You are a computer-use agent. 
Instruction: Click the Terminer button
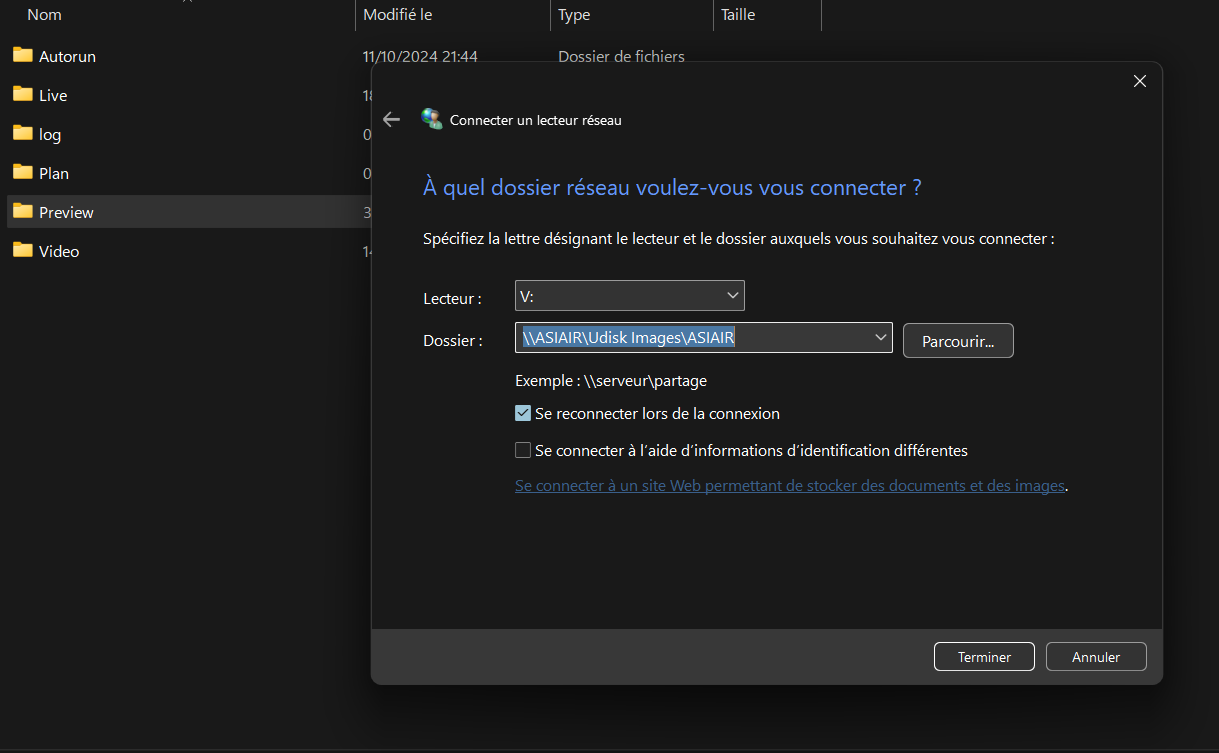[984, 657]
